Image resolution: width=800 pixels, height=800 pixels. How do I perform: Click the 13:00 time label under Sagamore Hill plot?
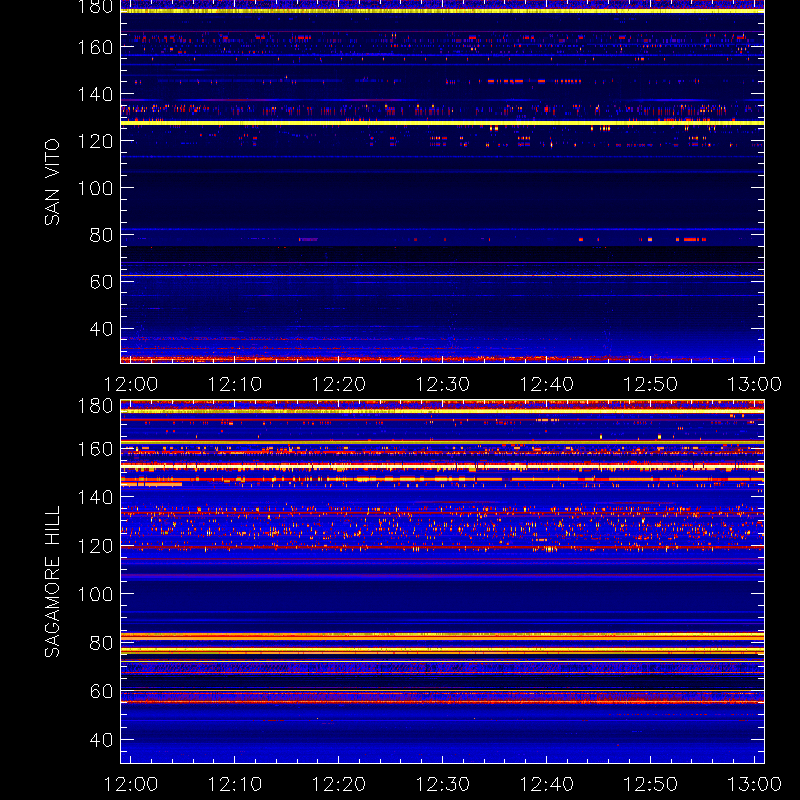[754, 784]
